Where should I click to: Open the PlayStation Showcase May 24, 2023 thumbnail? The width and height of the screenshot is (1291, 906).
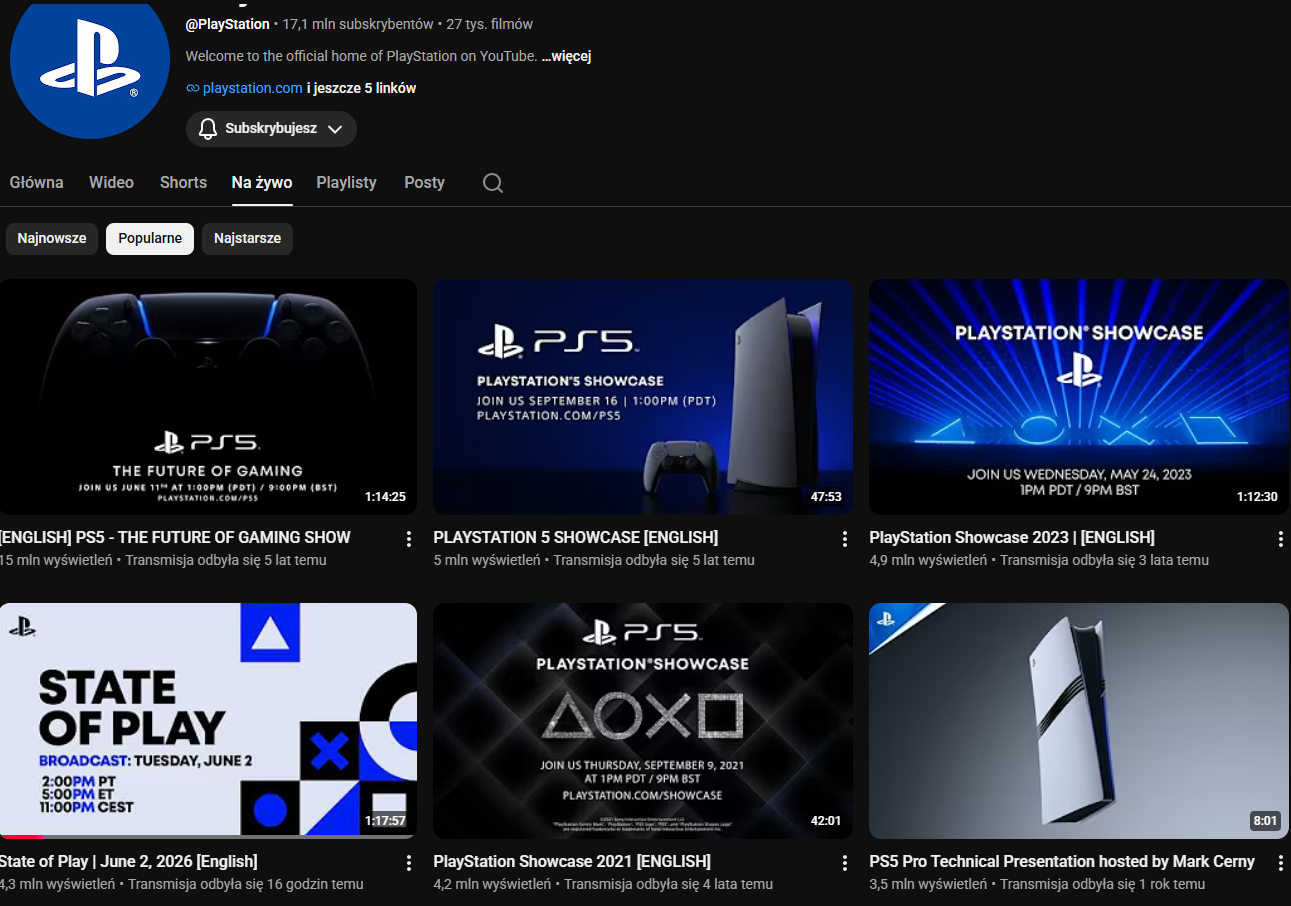tap(1079, 397)
